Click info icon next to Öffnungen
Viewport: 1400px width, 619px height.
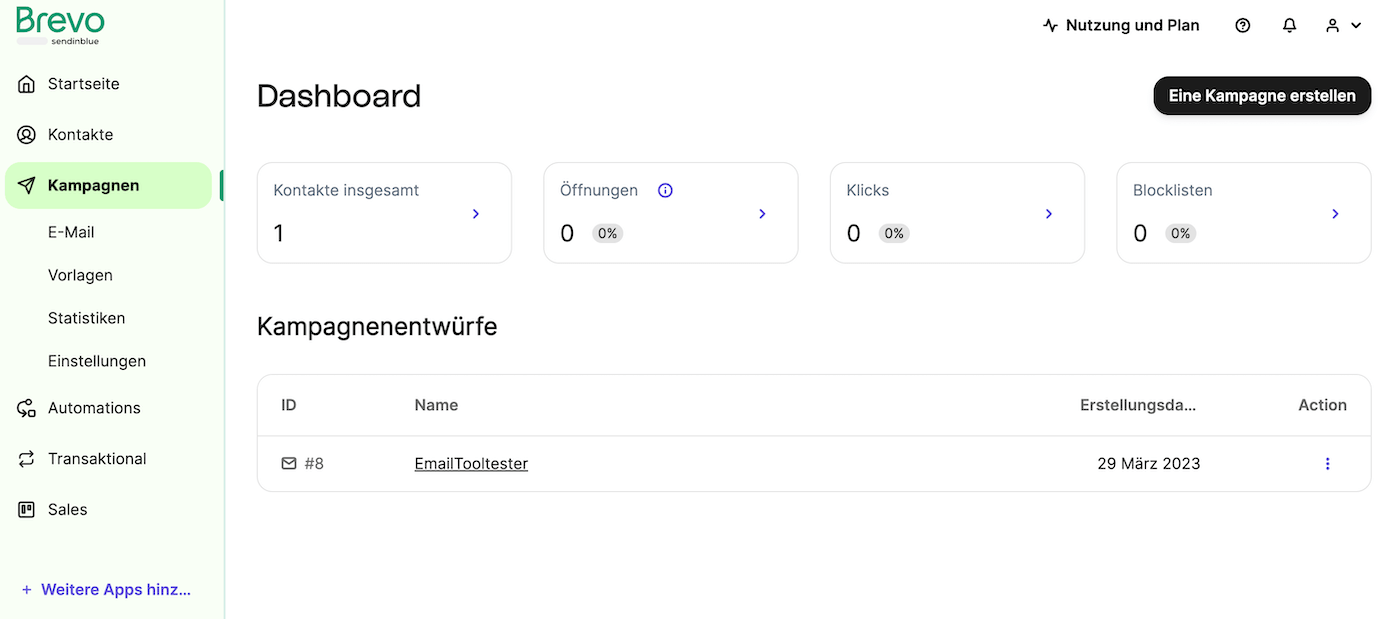tap(665, 190)
